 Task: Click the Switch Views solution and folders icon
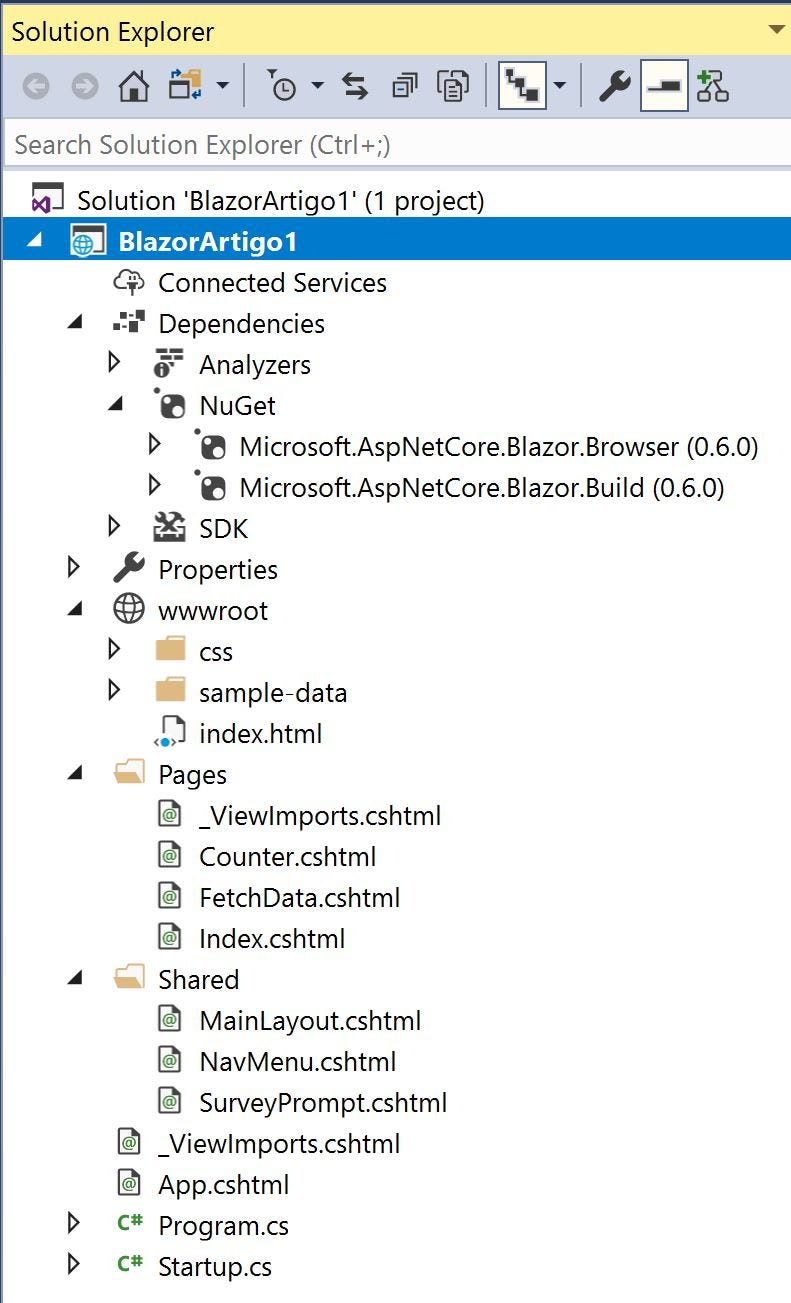click(x=185, y=87)
